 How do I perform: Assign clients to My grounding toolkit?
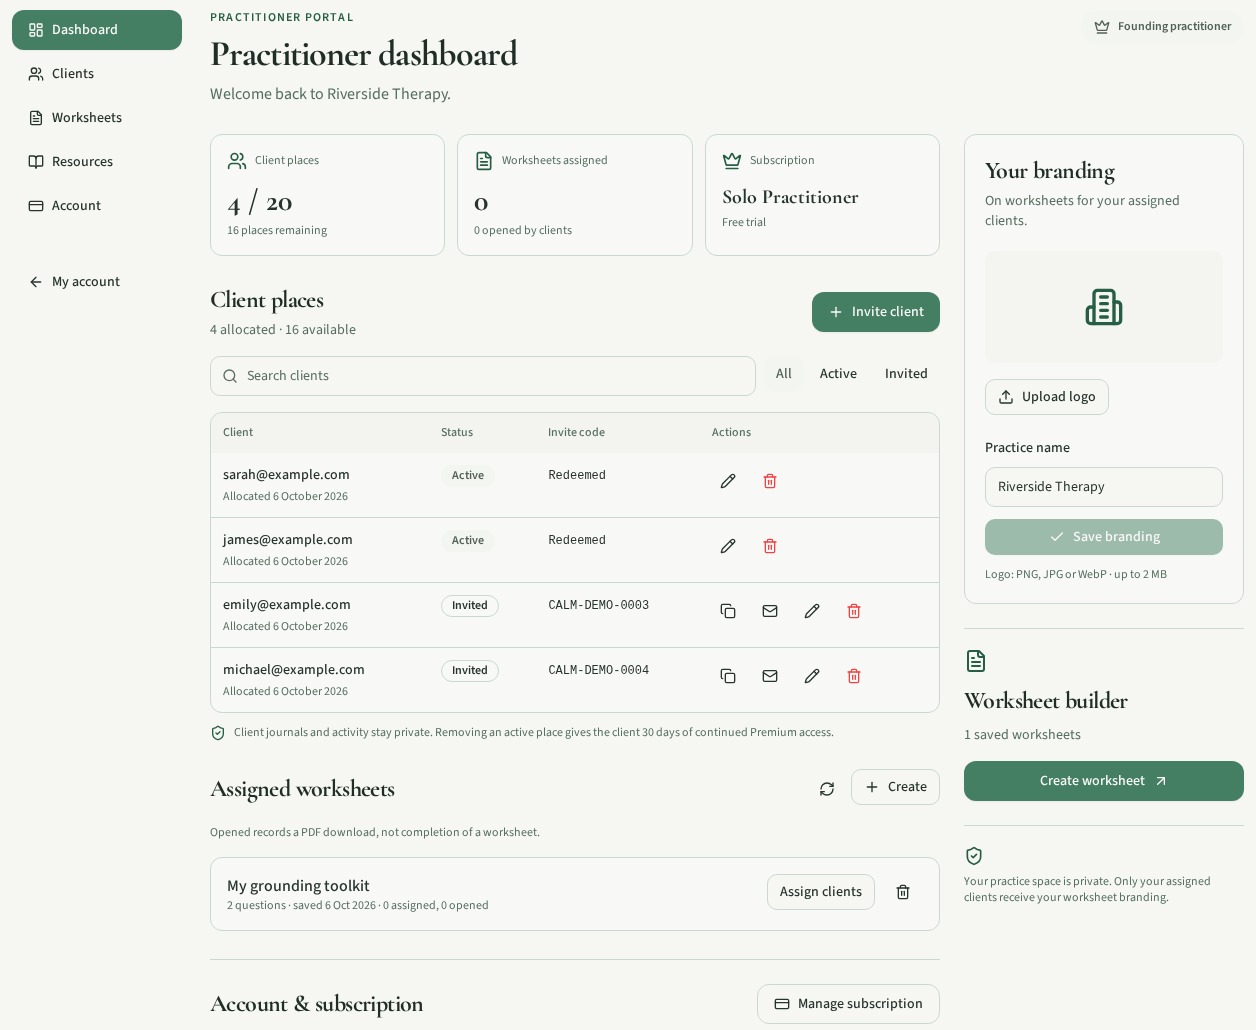tap(821, 892)
